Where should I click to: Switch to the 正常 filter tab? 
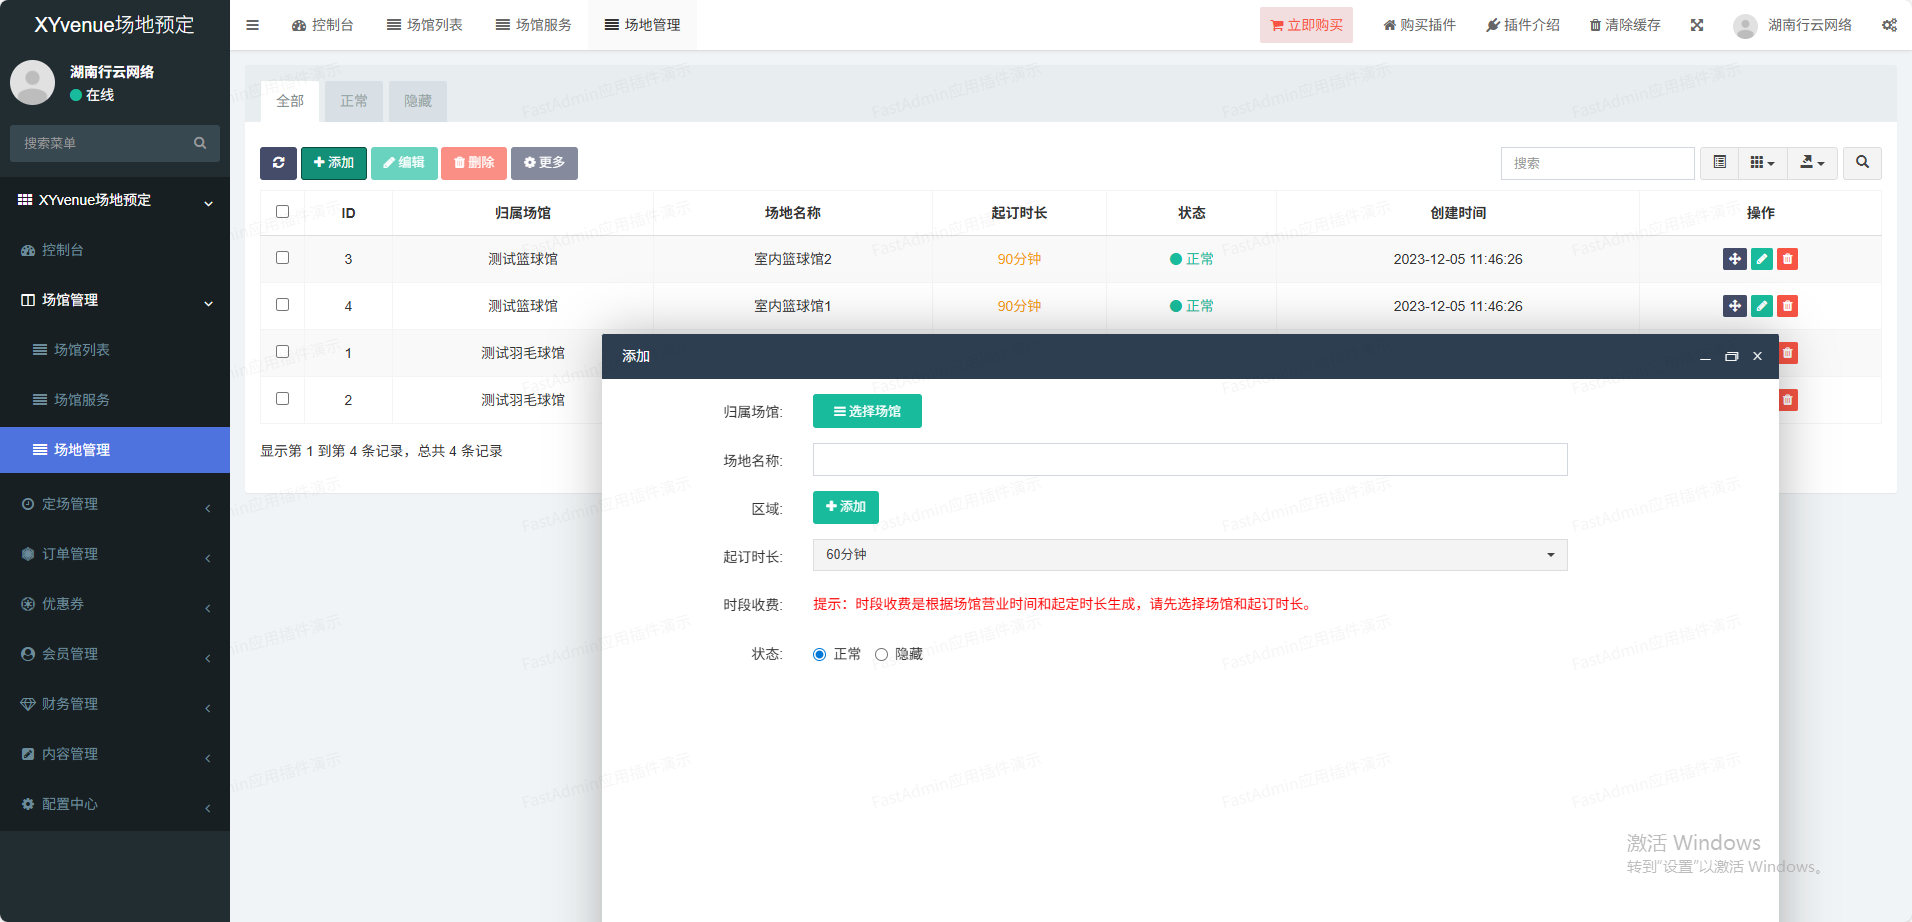click(354, 101)
